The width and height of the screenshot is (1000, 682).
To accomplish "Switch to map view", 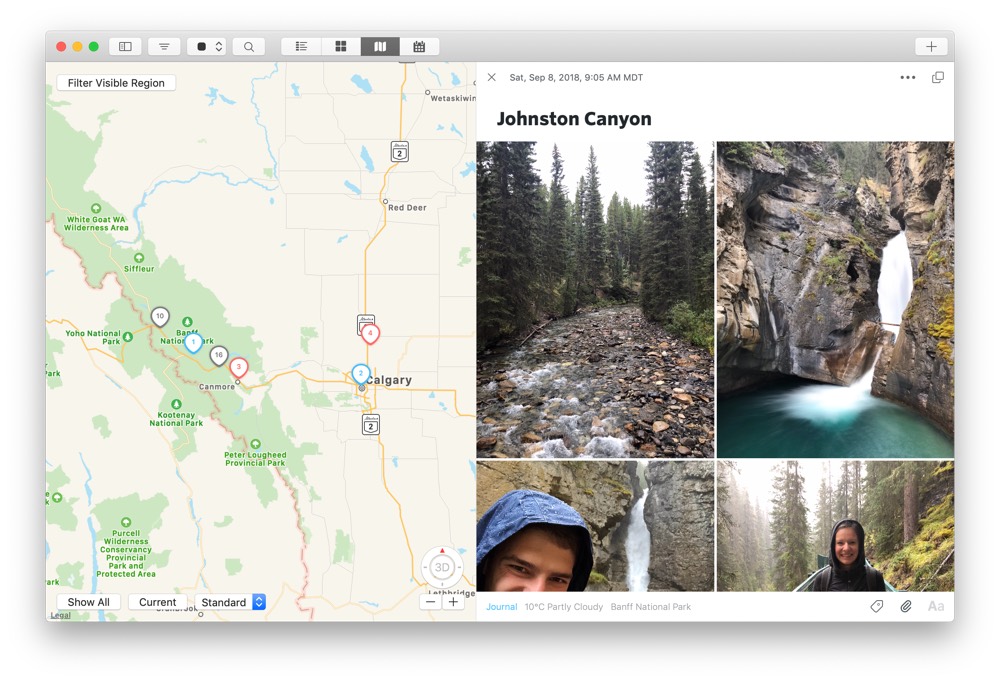I will tap(380, 47).
